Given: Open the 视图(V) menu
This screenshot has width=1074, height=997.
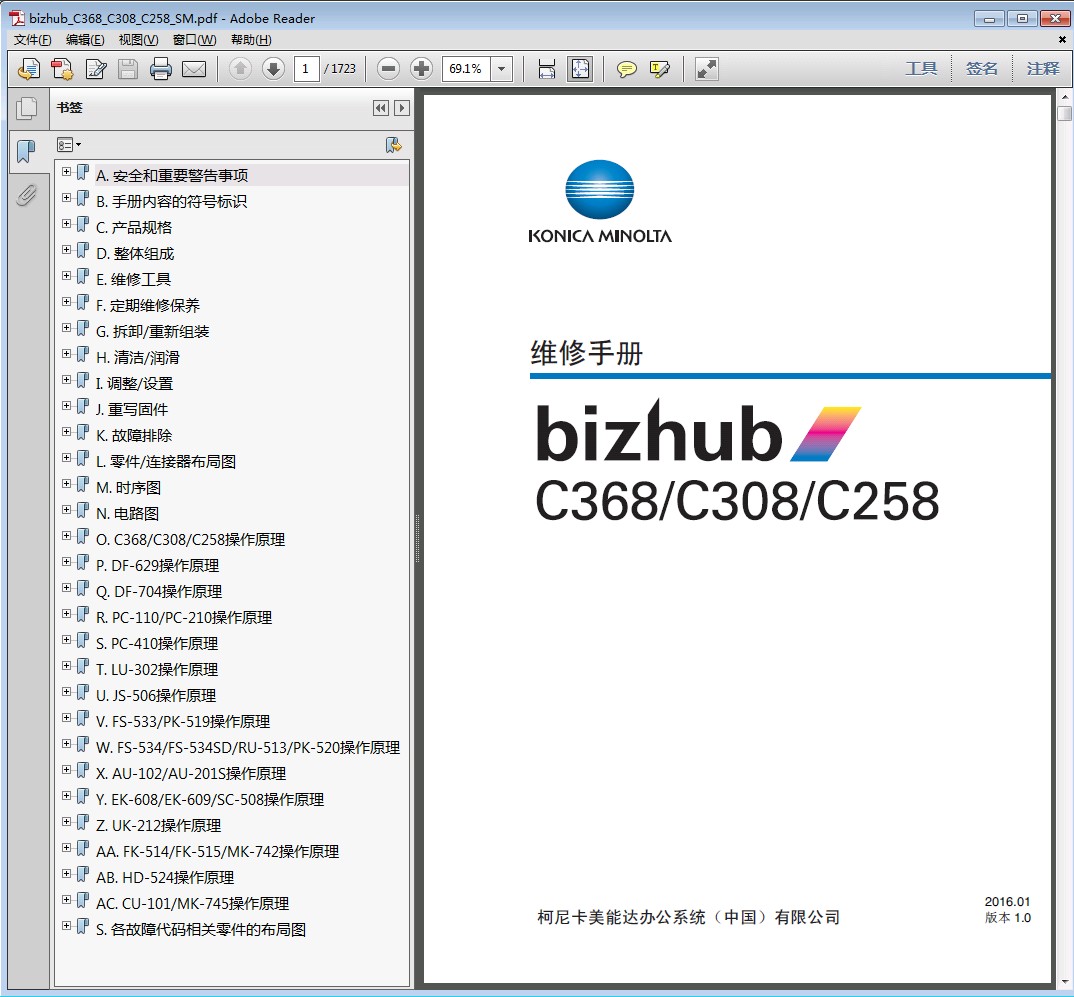Looking at the screenshot, I should (138, 40).
